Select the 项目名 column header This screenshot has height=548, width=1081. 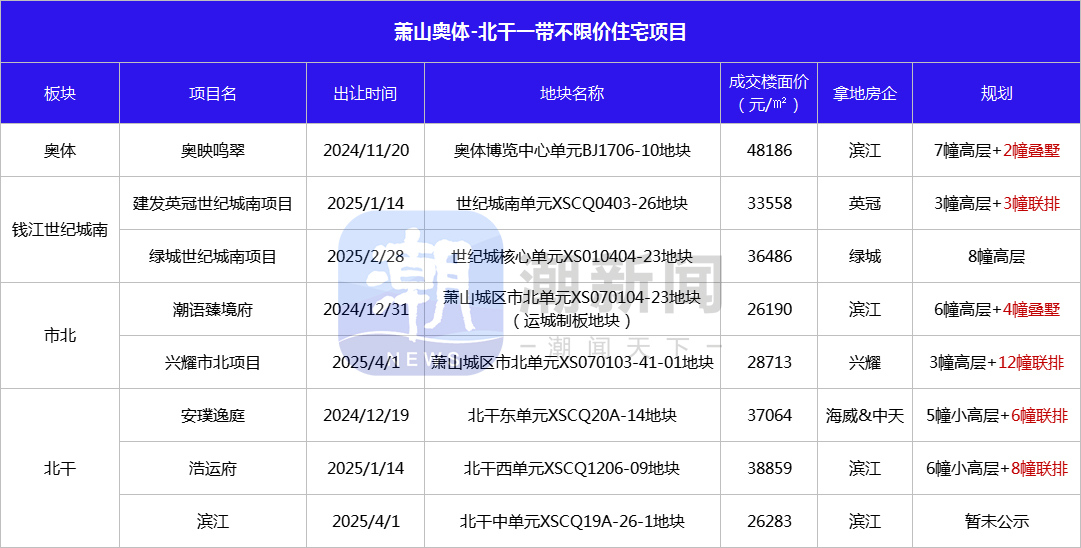pyautogui.click(x=213, y=94)
